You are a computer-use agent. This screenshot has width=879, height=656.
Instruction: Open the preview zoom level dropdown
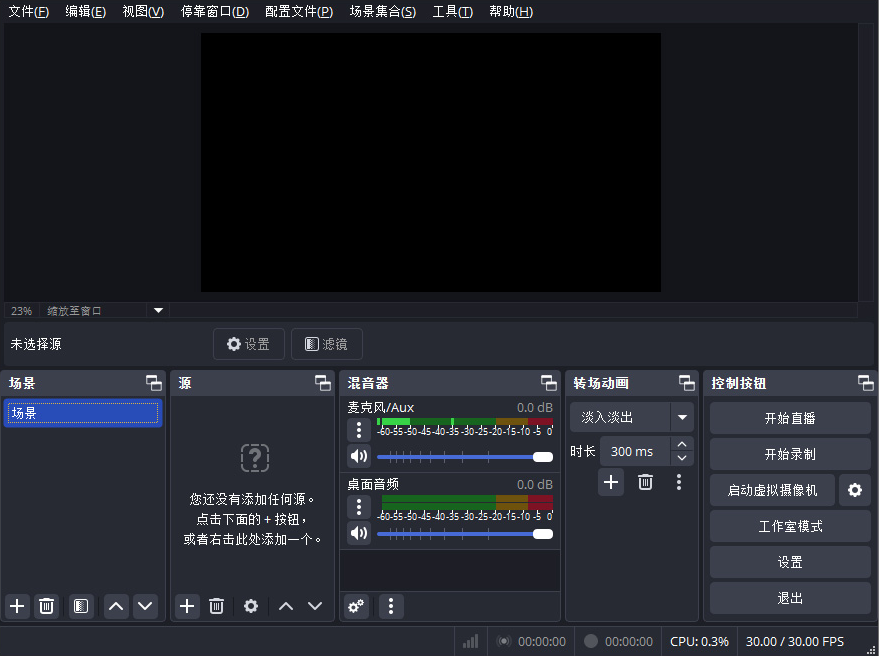pos(157,311)
